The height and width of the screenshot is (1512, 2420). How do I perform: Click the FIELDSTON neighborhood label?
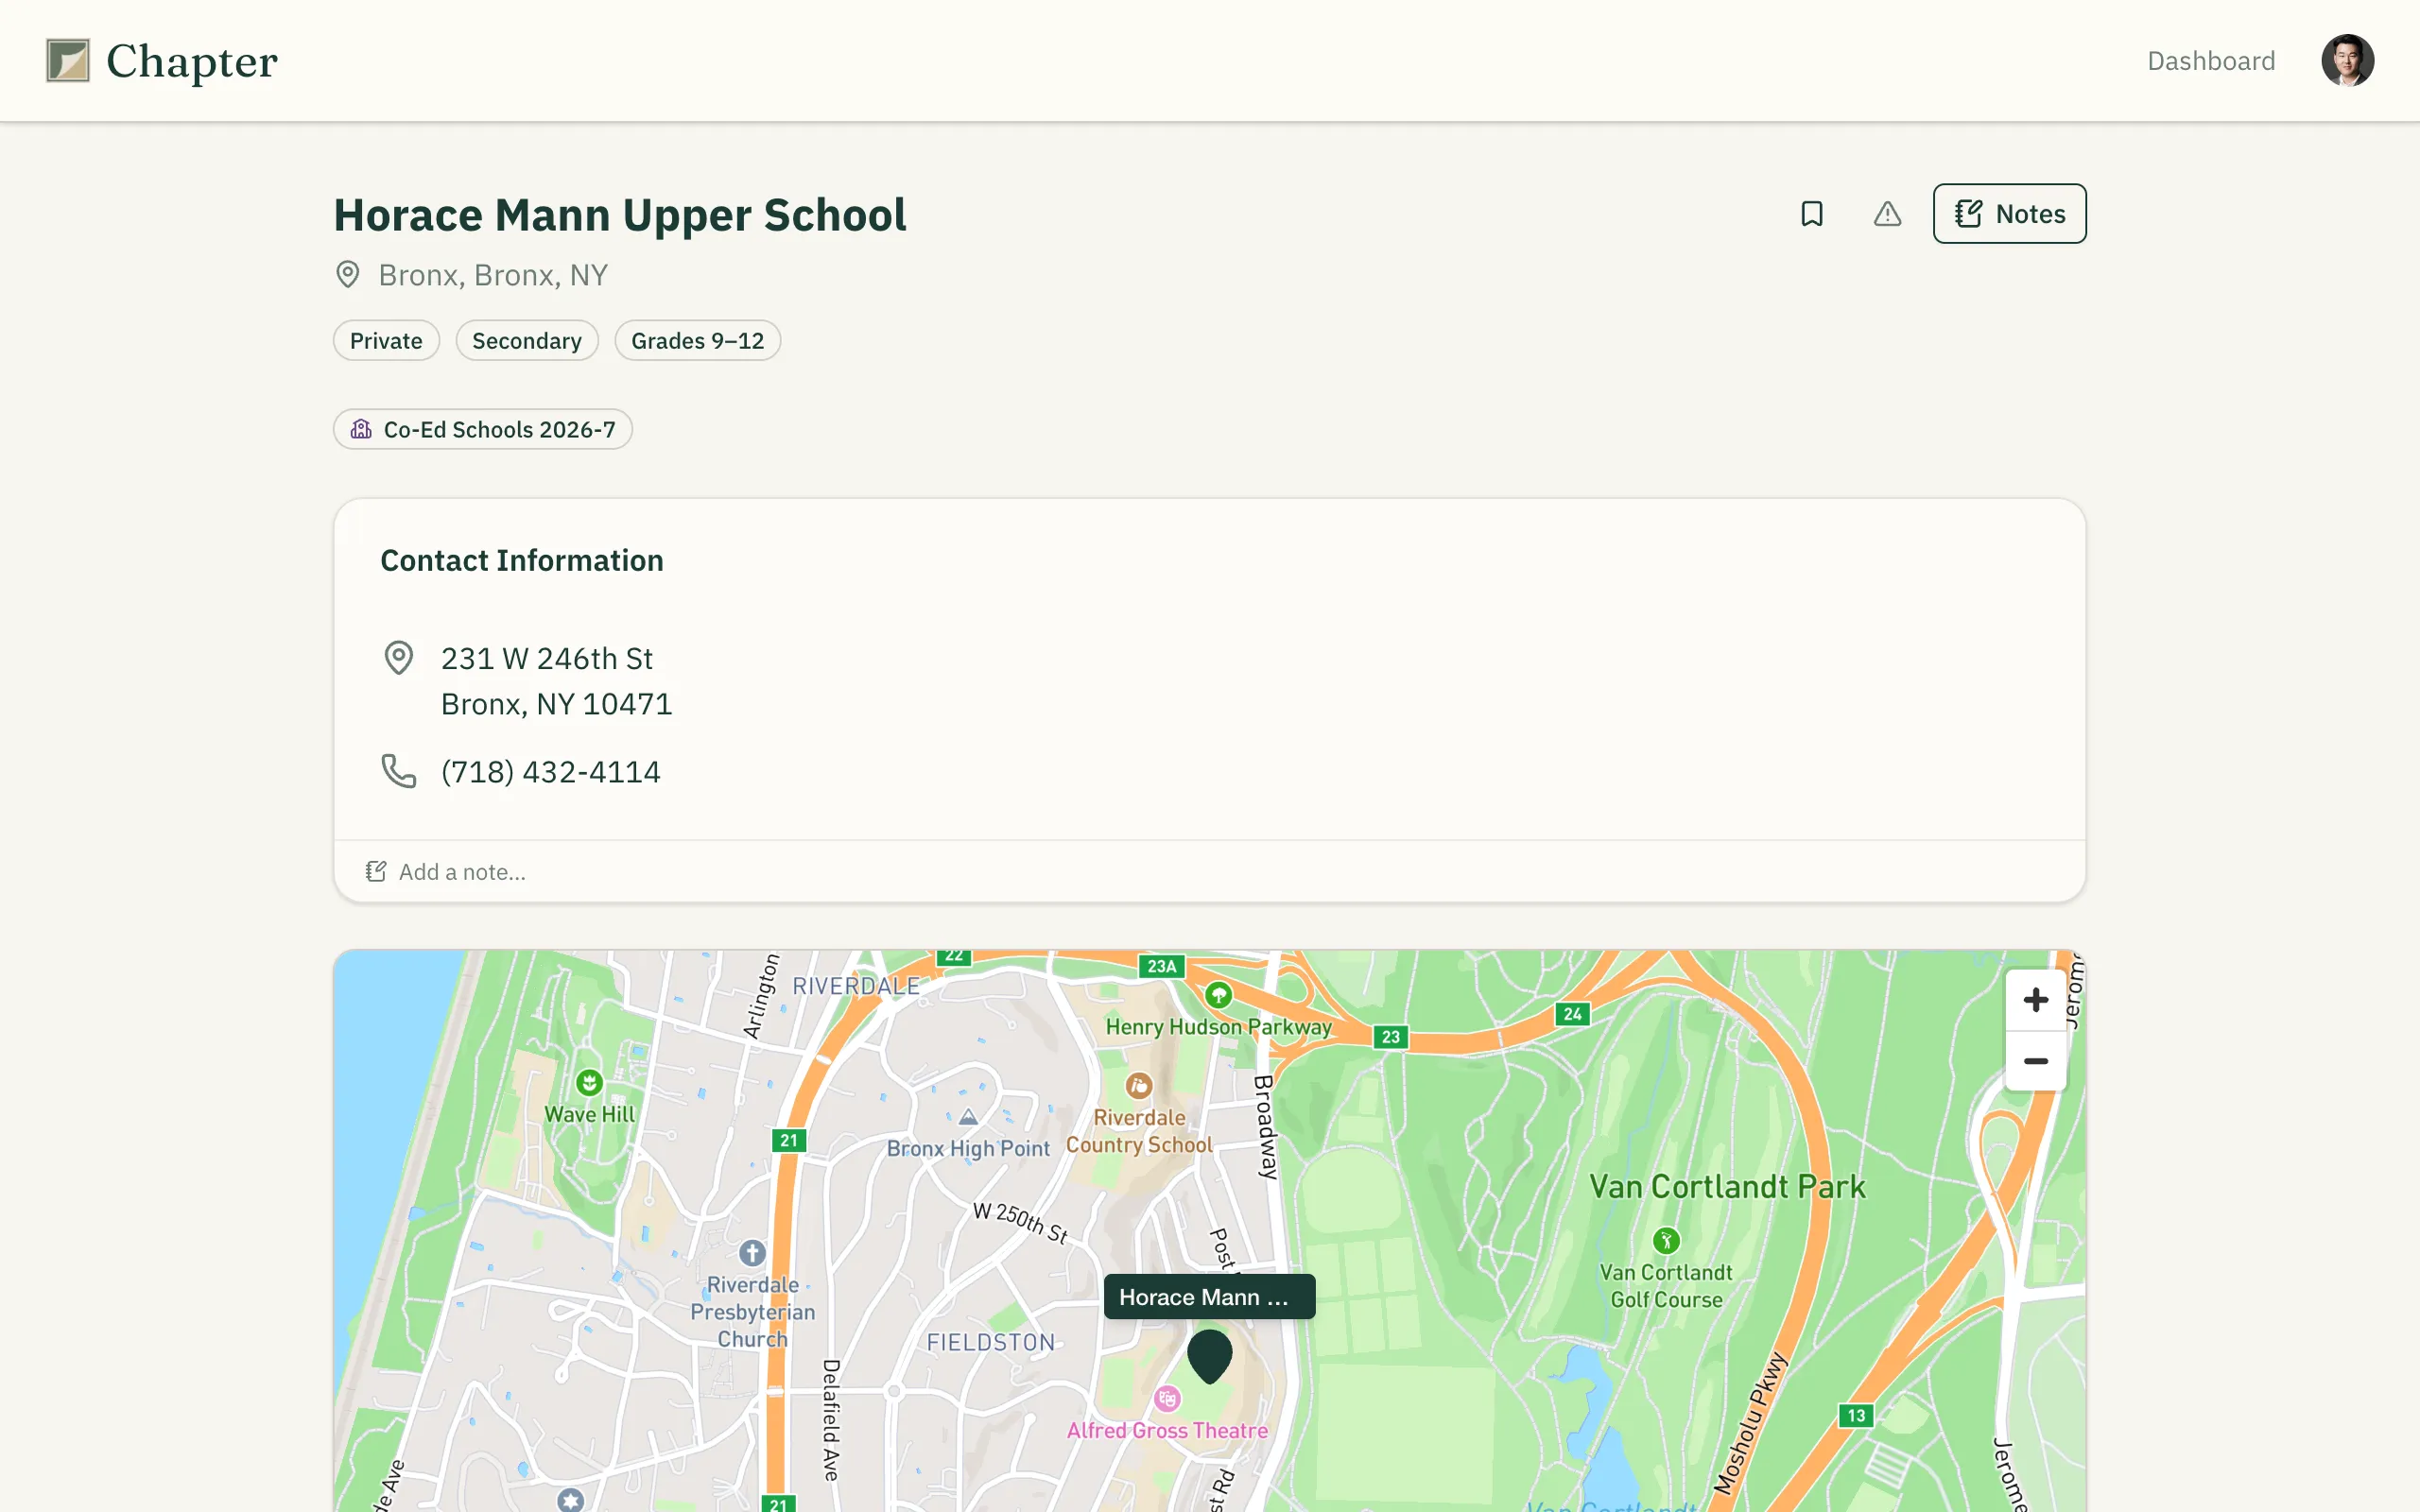pos(990,1342)
